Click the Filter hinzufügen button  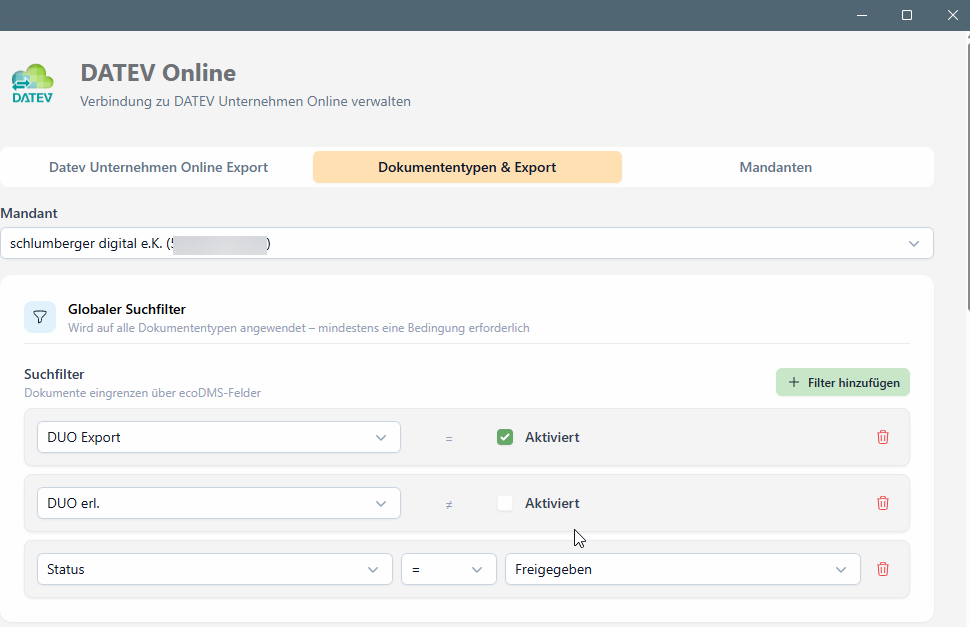843,383
